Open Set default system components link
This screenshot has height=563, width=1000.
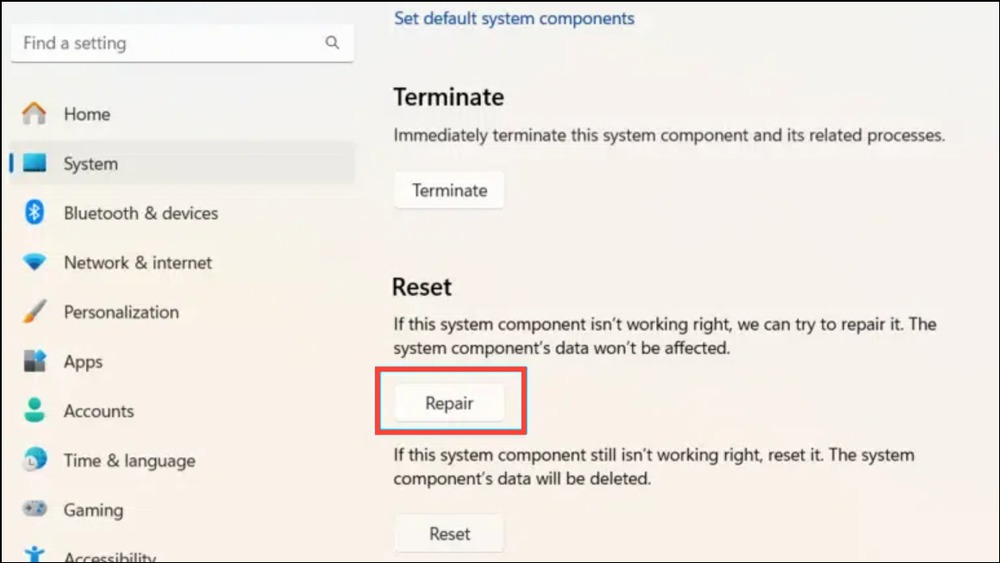514,18
